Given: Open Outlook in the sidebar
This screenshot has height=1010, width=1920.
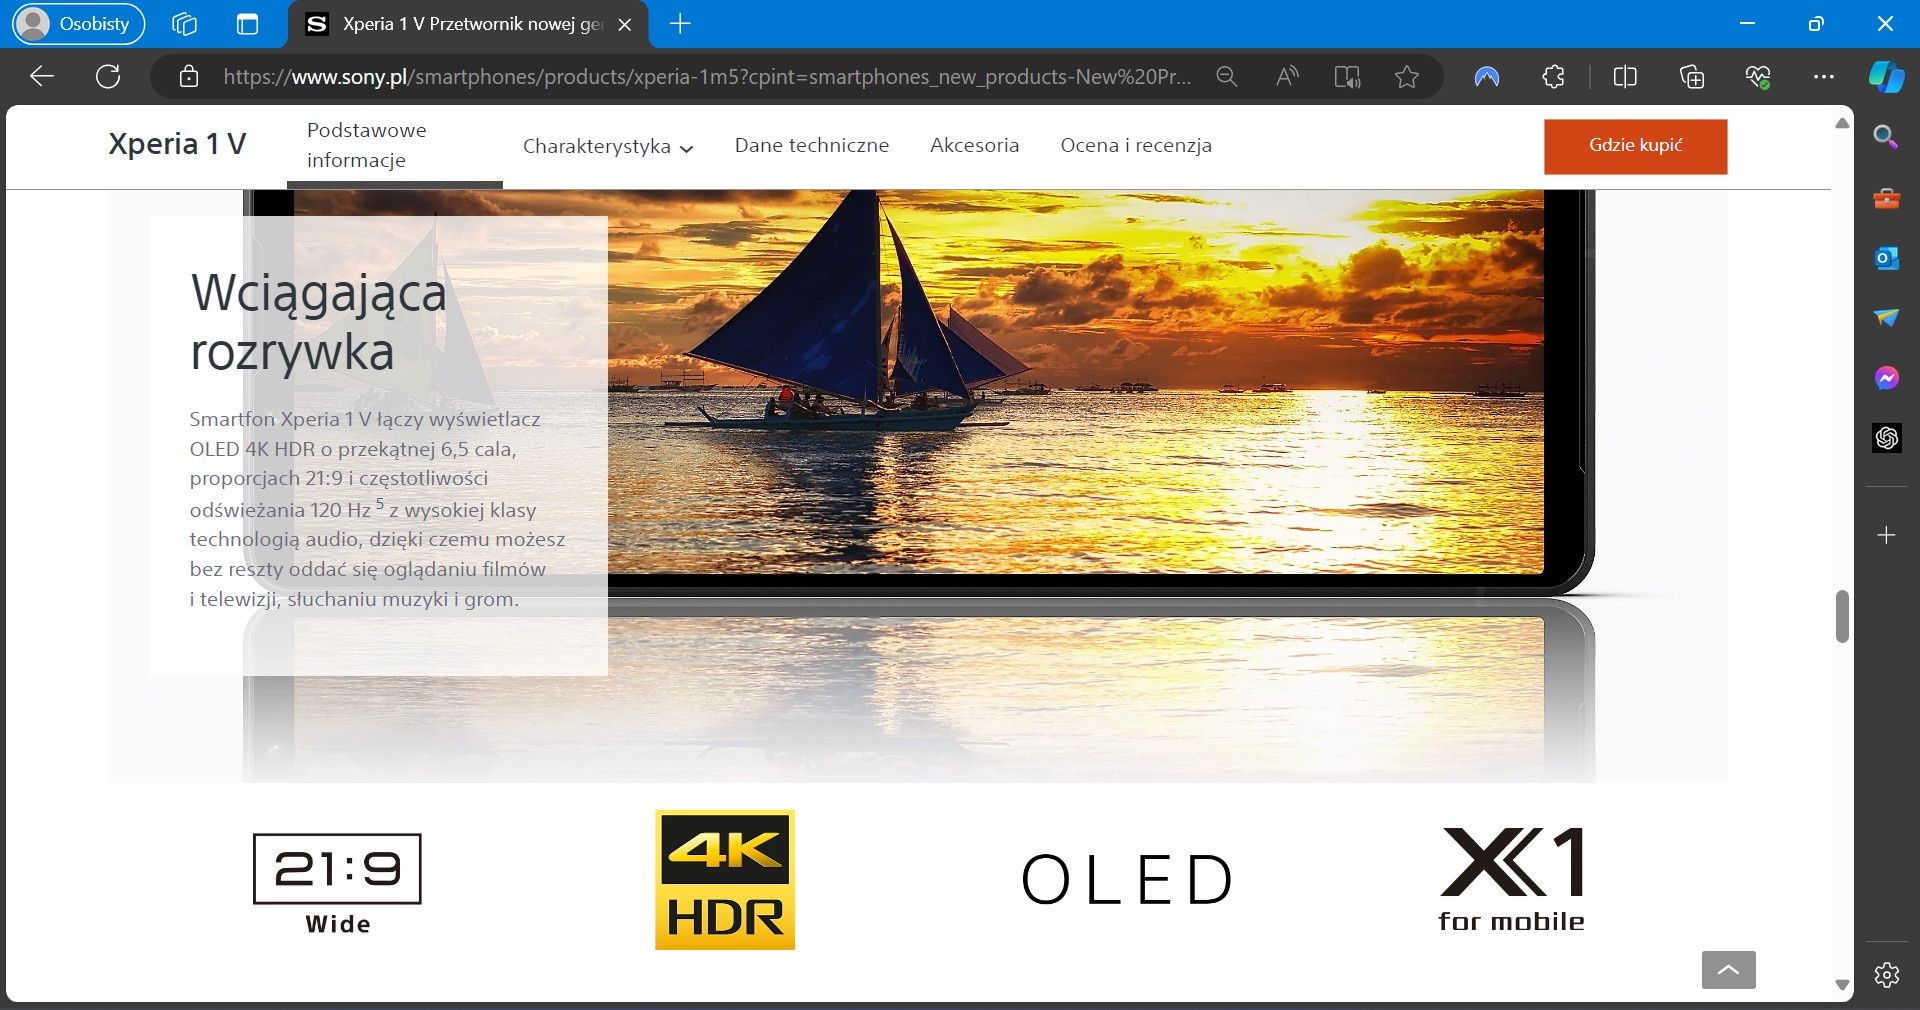Looking at the screenshot, I should 1886,258.
